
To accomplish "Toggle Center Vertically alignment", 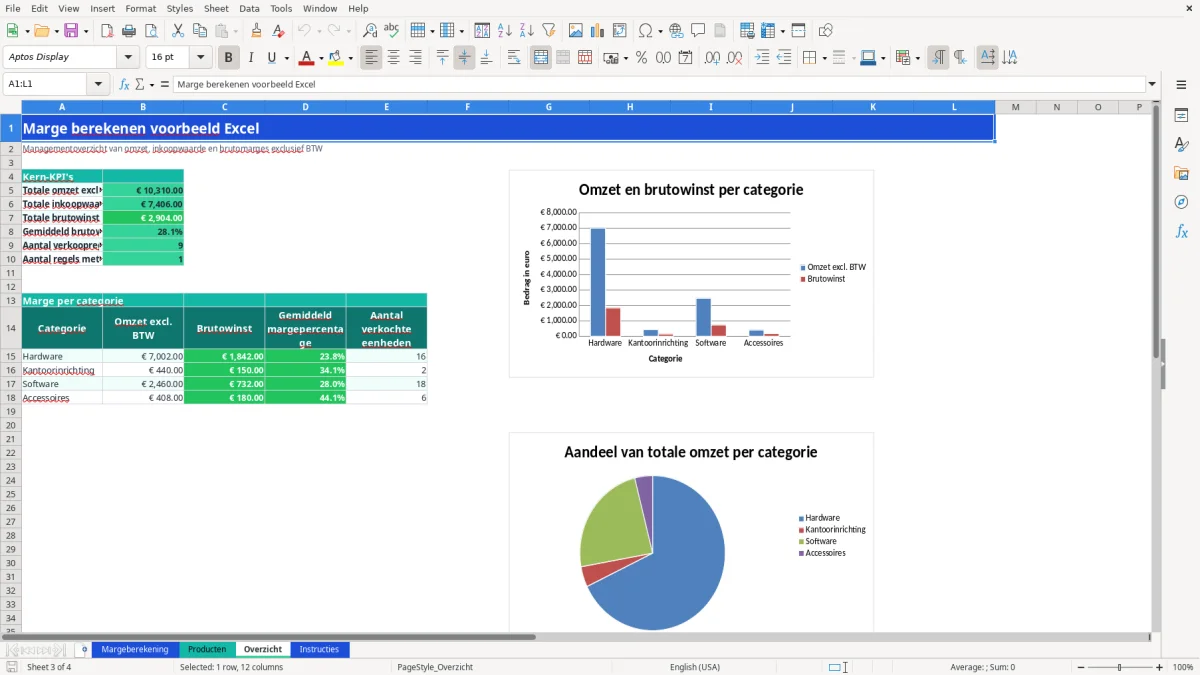I will (x=464, y=58).
